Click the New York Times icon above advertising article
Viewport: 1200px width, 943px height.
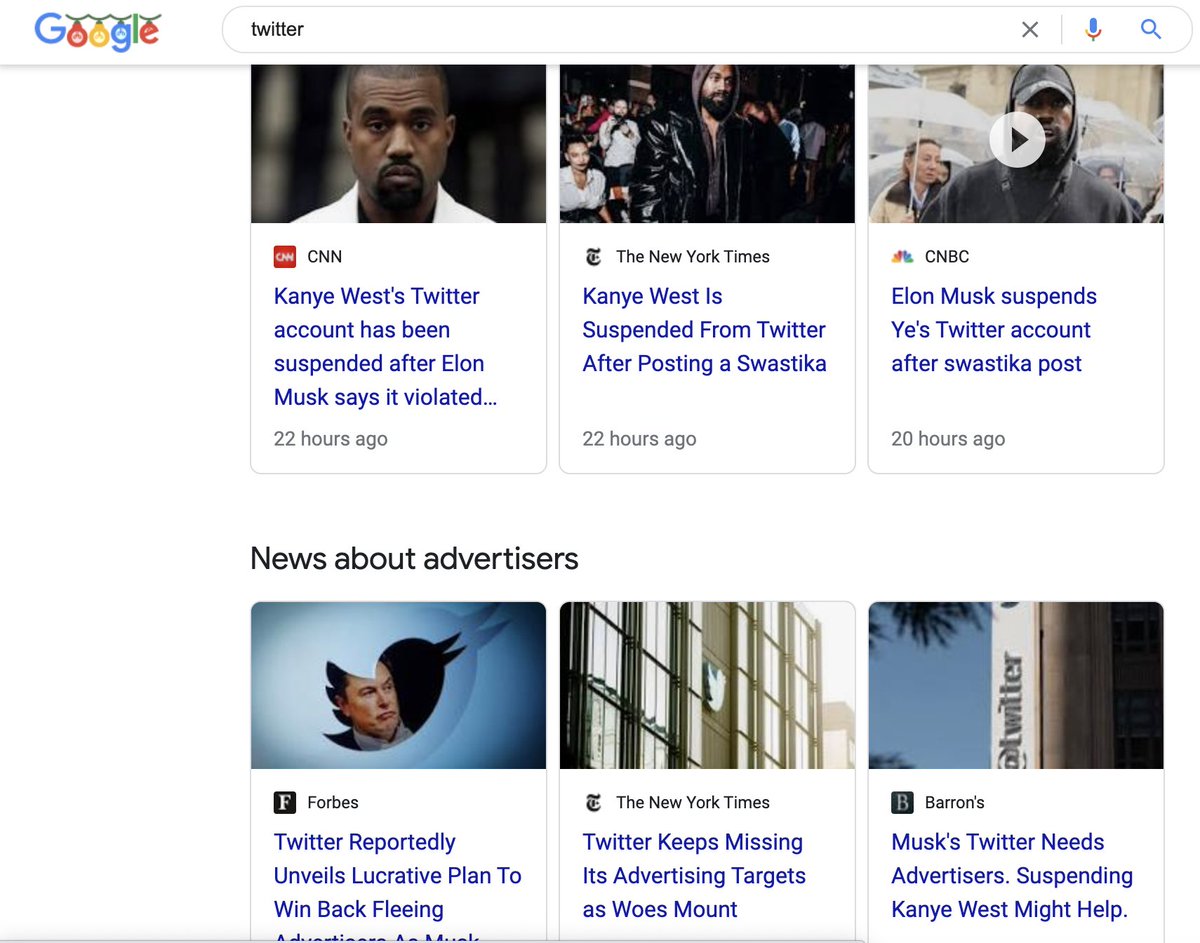(594, 803)
